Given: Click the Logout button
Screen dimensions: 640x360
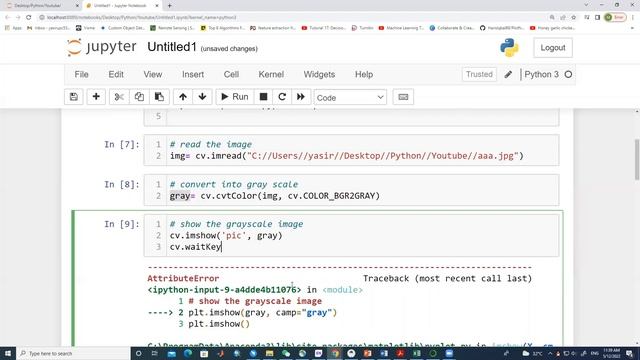Looking at the screenshot, I should (553, 48).
